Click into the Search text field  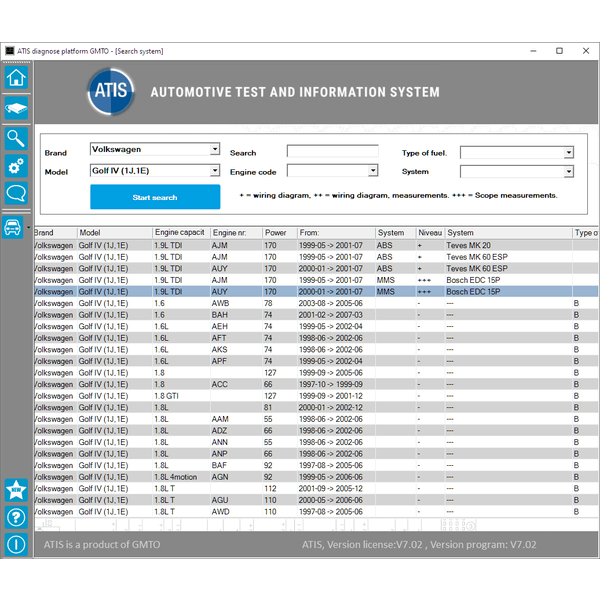click(x=331, y=152)
